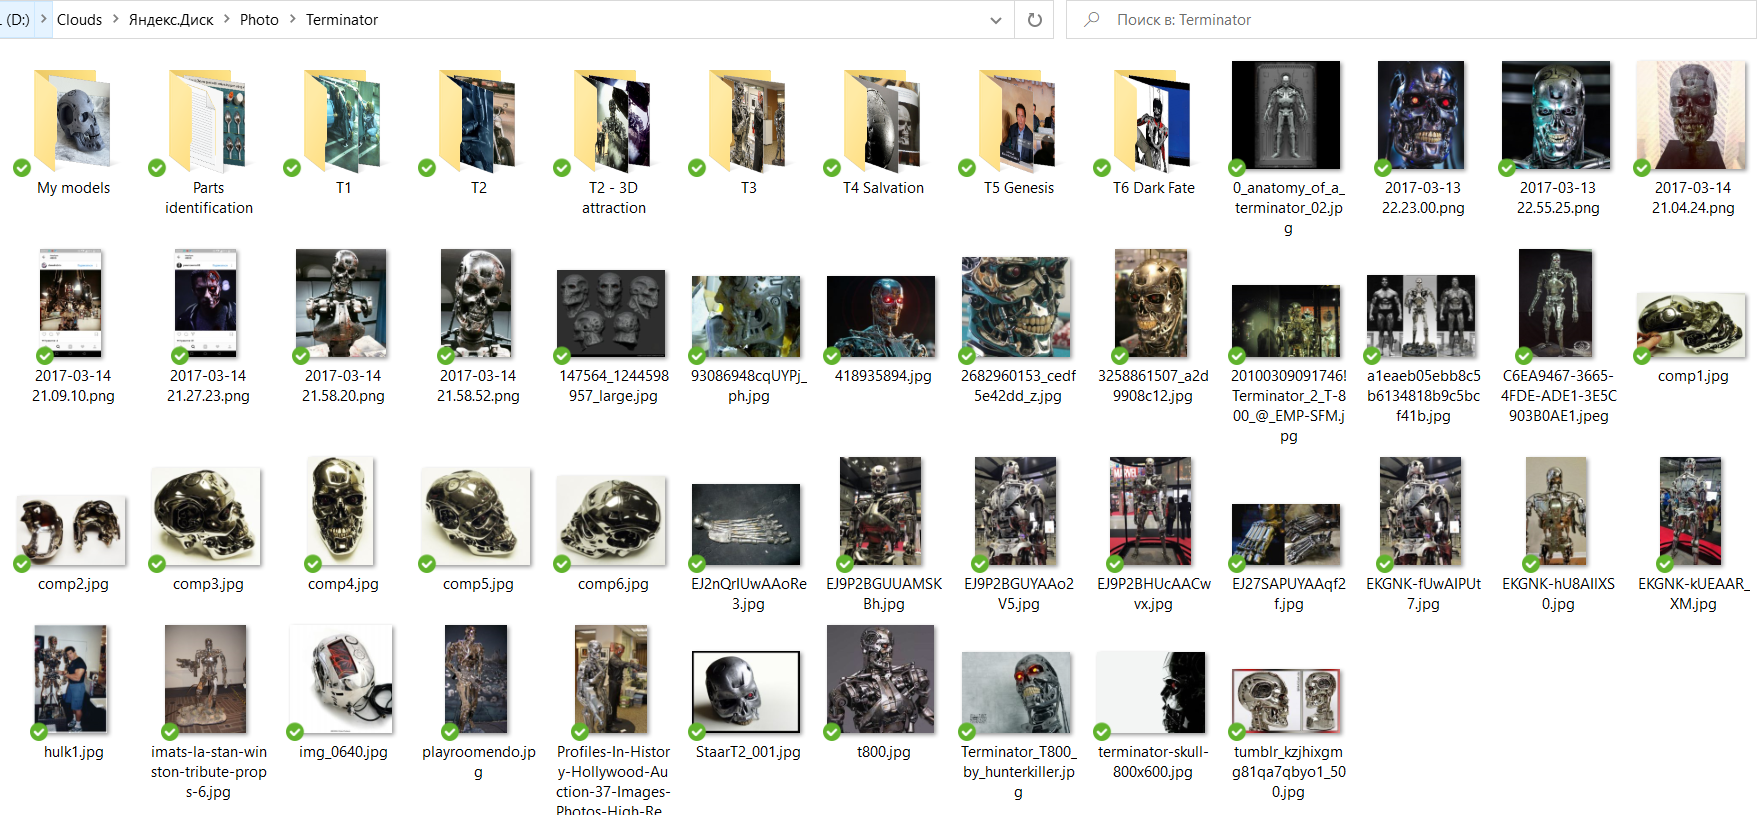Select 2017-03-13 22.23.00.png thumbnail
This screenshot has height=815, width=1762.
[x=1421, y=115]
